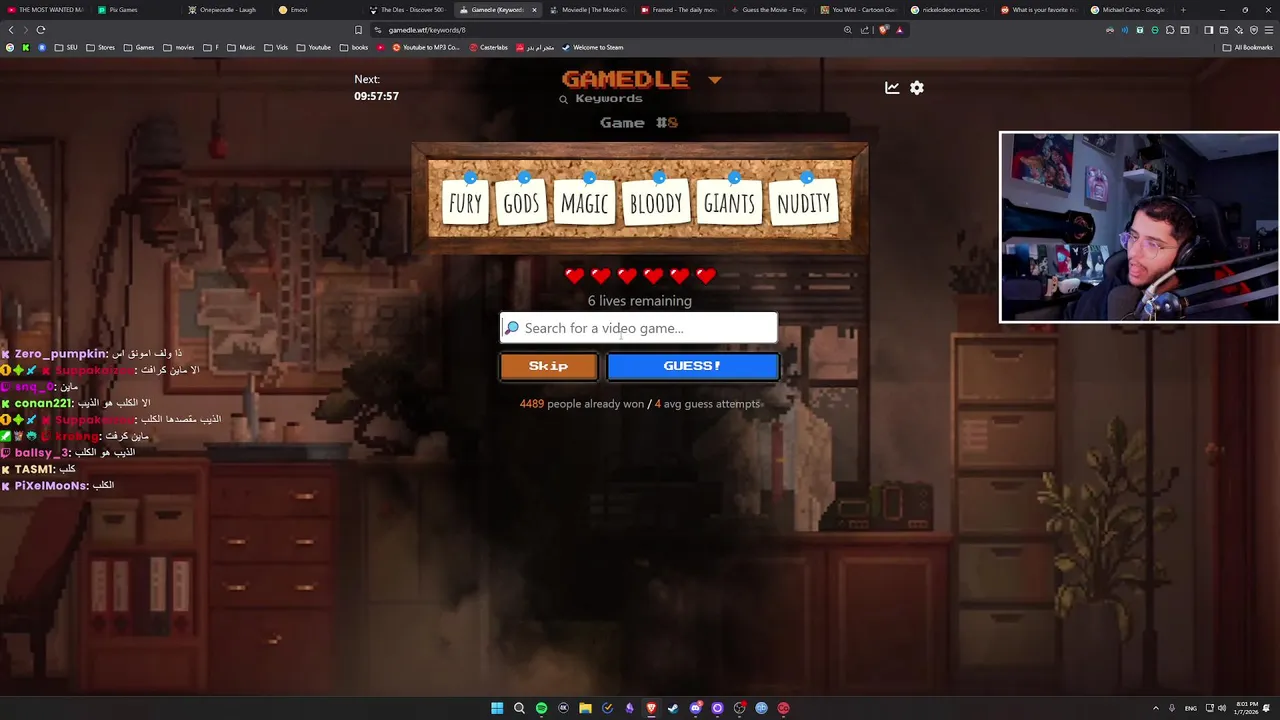Screen dimensions: 1280x720
Task: Click the bookmark page icon in address bar
Action: tap(358, 30)
